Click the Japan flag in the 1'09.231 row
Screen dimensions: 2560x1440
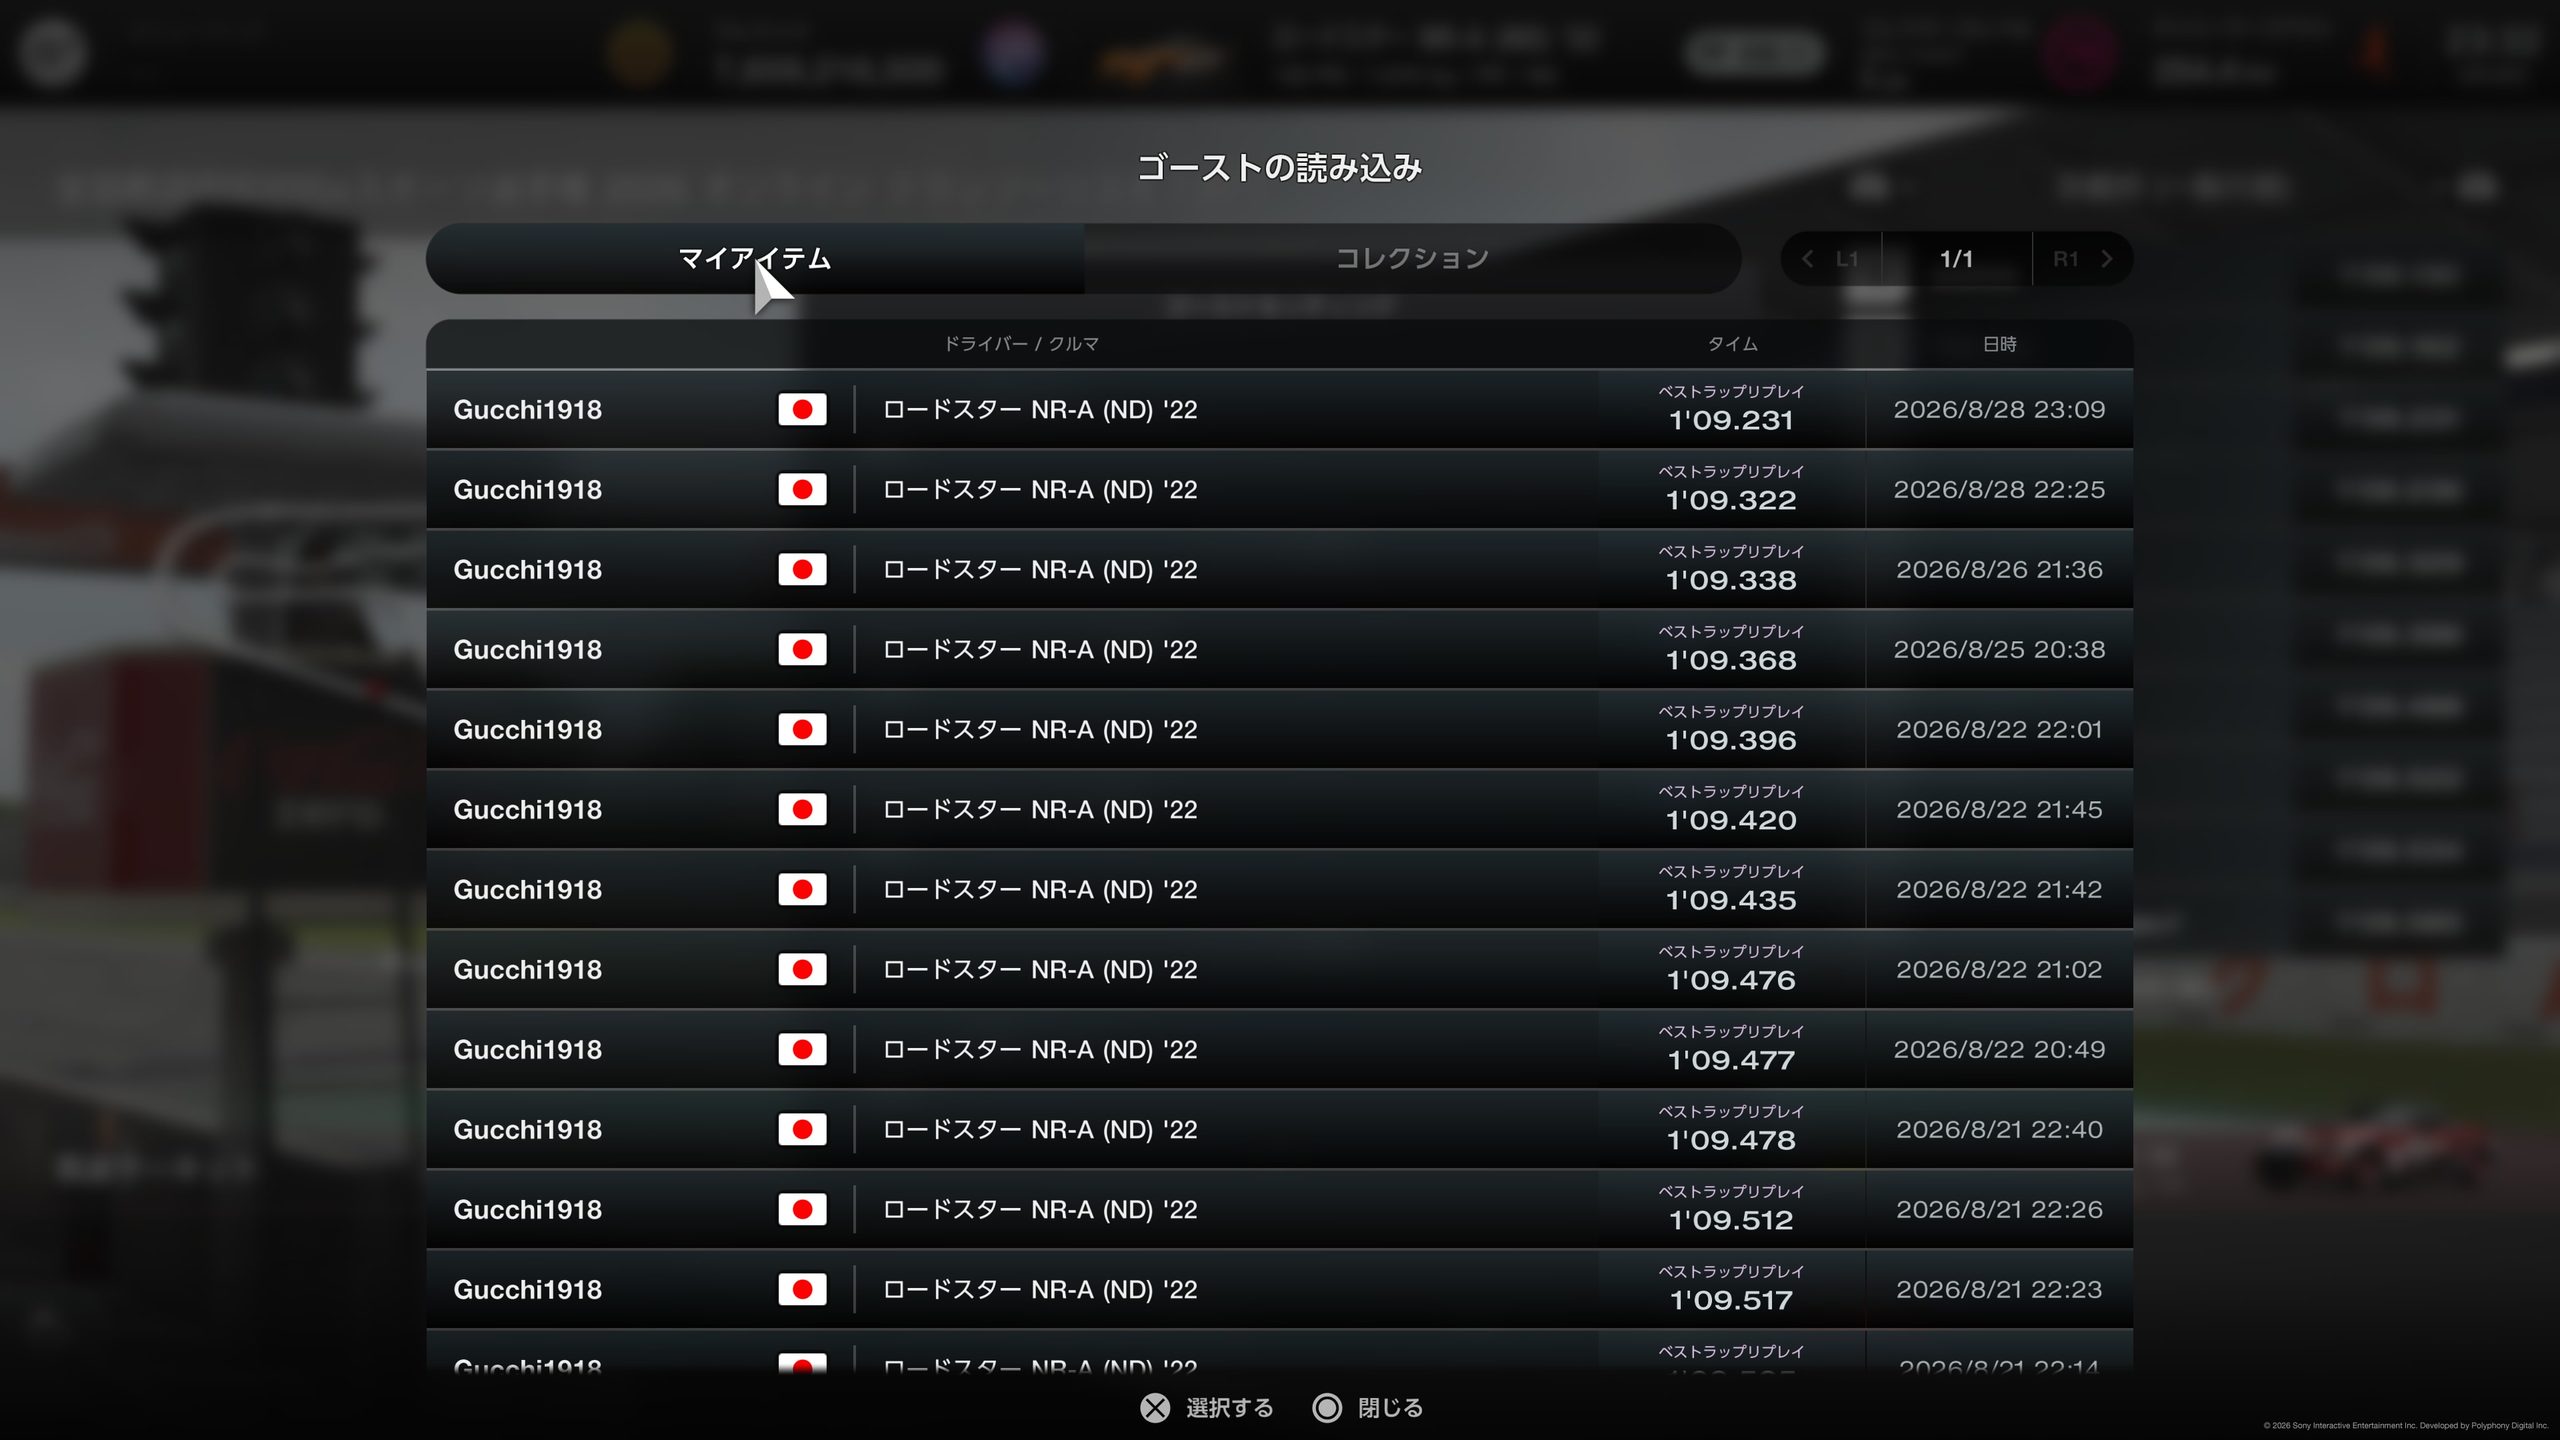[802, 409]
